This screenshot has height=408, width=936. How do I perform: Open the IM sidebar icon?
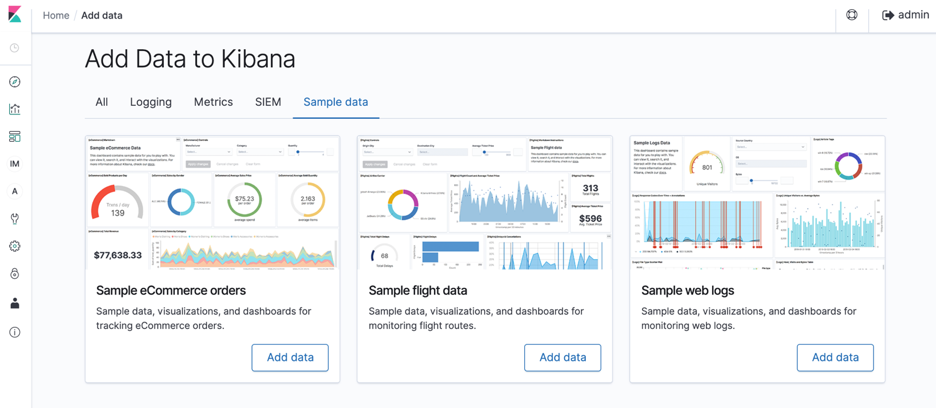click(x=15, y=164)
